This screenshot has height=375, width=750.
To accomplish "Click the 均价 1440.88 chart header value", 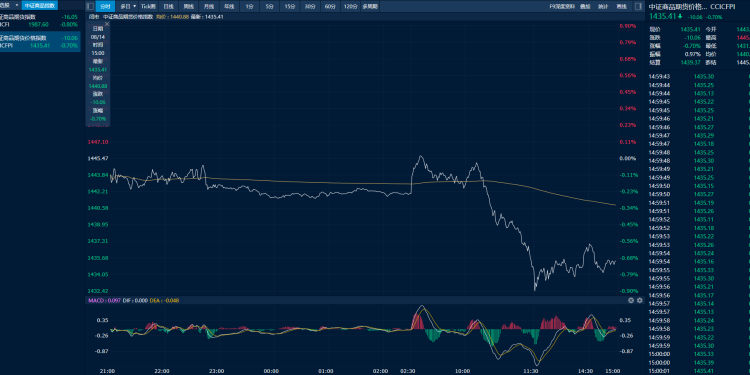I will click(172, 17).
